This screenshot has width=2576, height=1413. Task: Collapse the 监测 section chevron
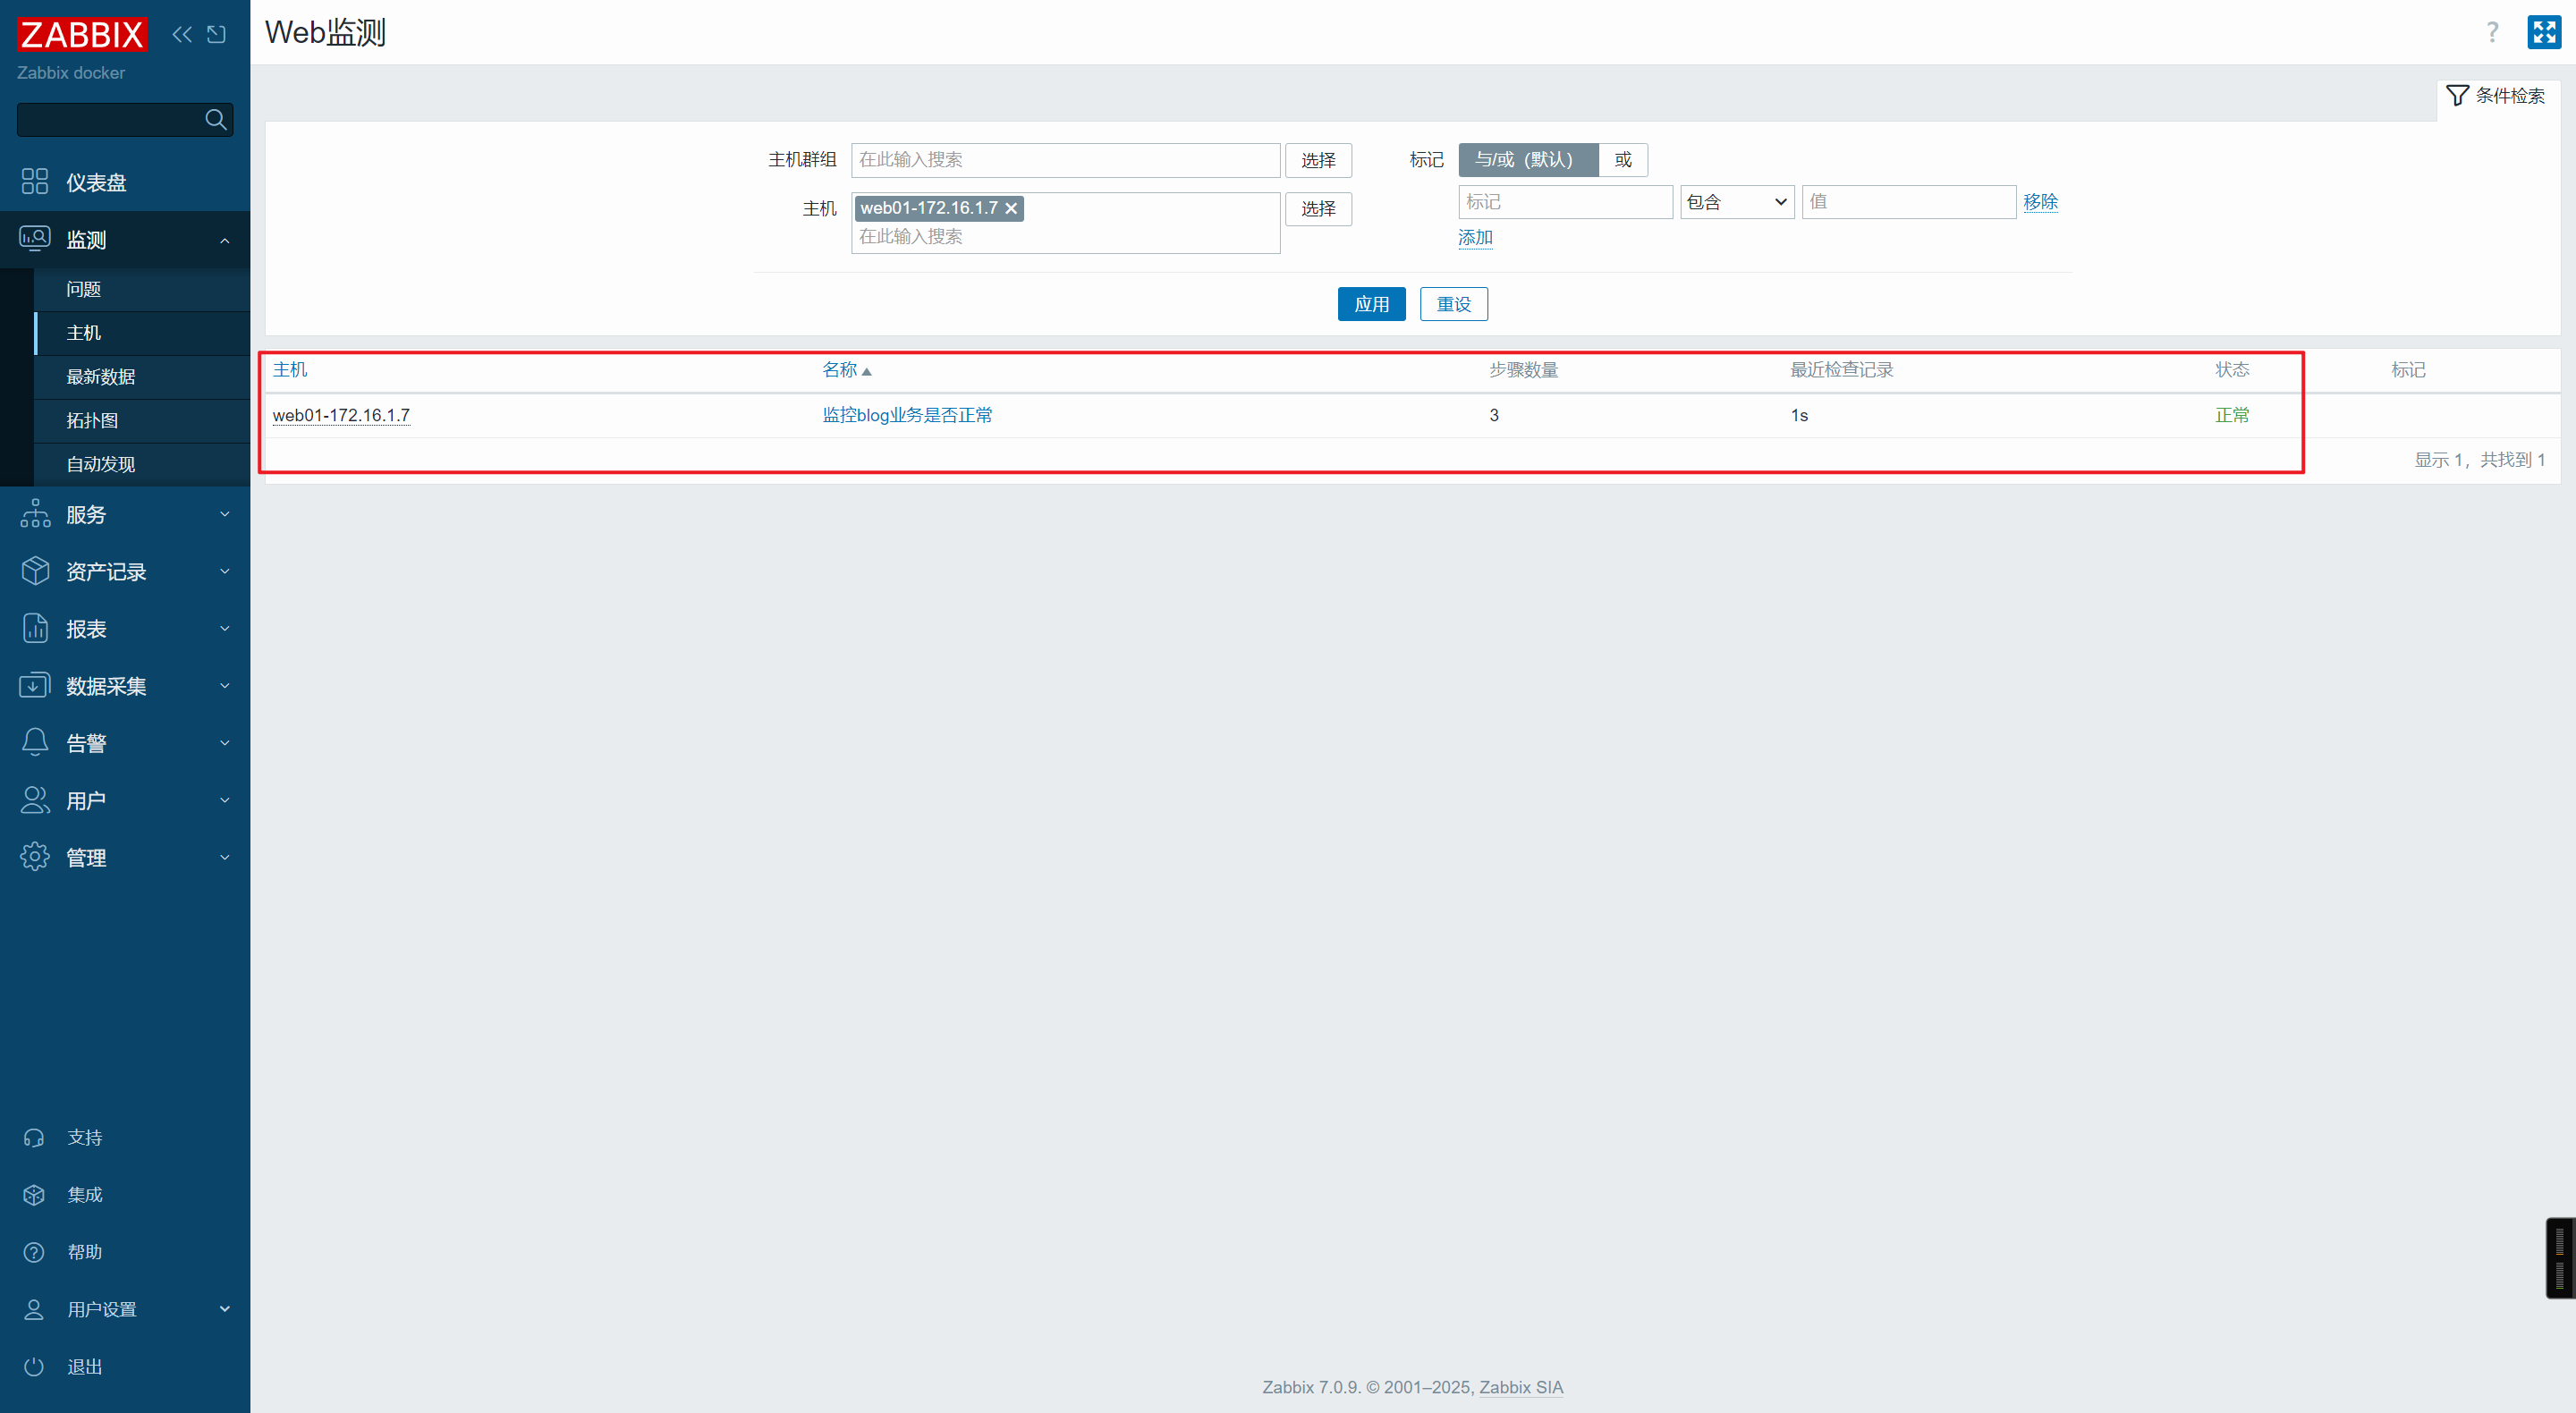(225, 240)
